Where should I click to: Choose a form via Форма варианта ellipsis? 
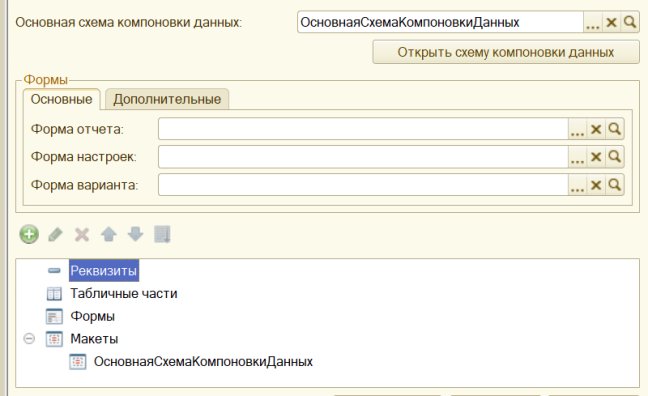pyautogui.click(x=577, y=184)
